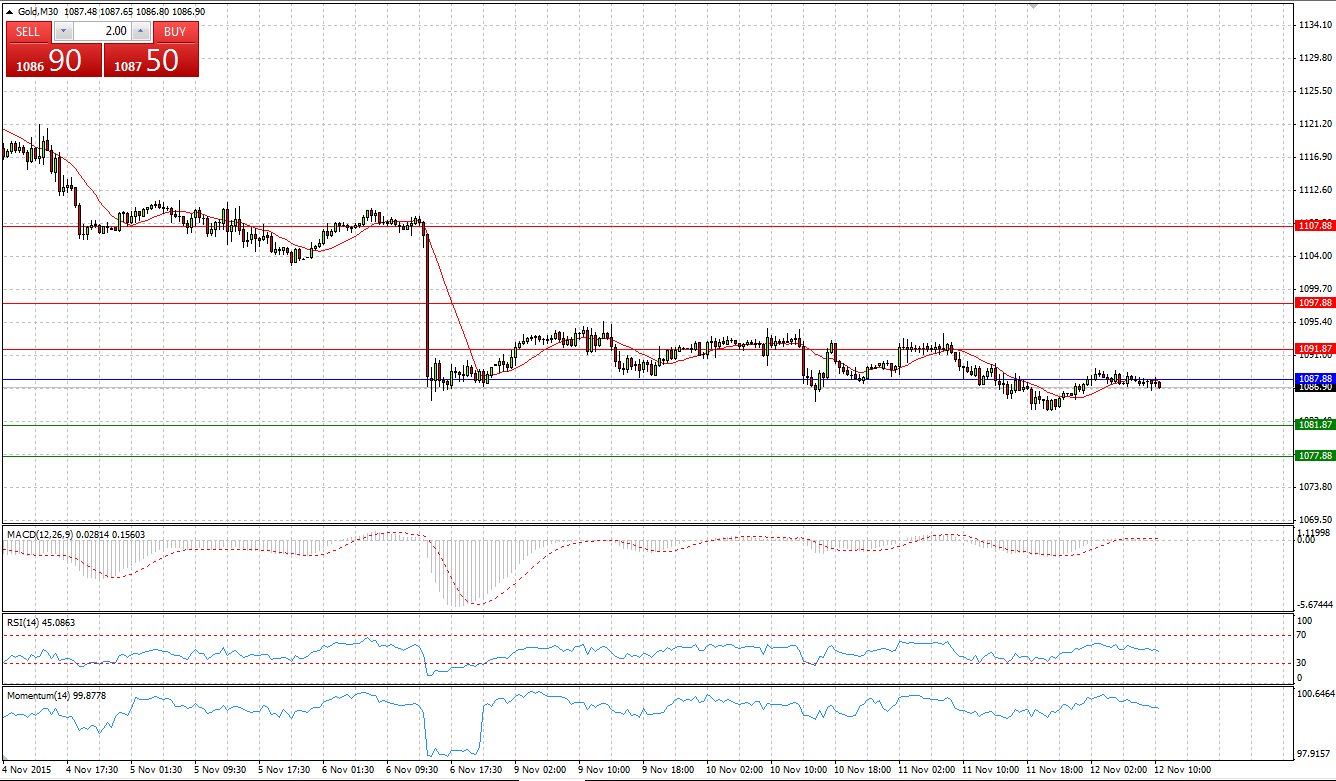The height and width of the screenshot is (781, 1336).
Task: Select the green 1077.88 price level label
Action: coord(1314,455)
